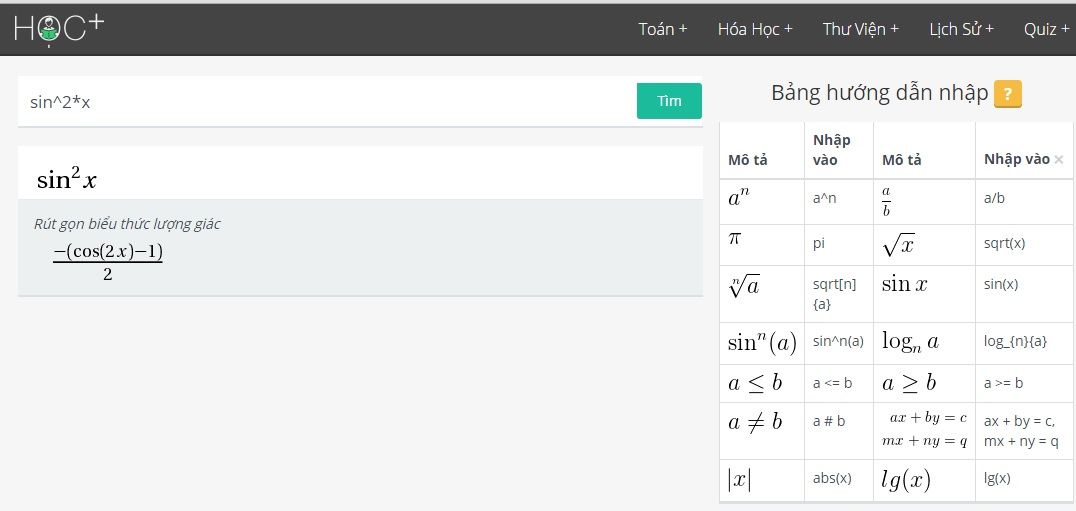Click the absolute value |x| symbol
Image resolution: width=1076 pixels, height=511 pixels.
[x=738, y=480]
